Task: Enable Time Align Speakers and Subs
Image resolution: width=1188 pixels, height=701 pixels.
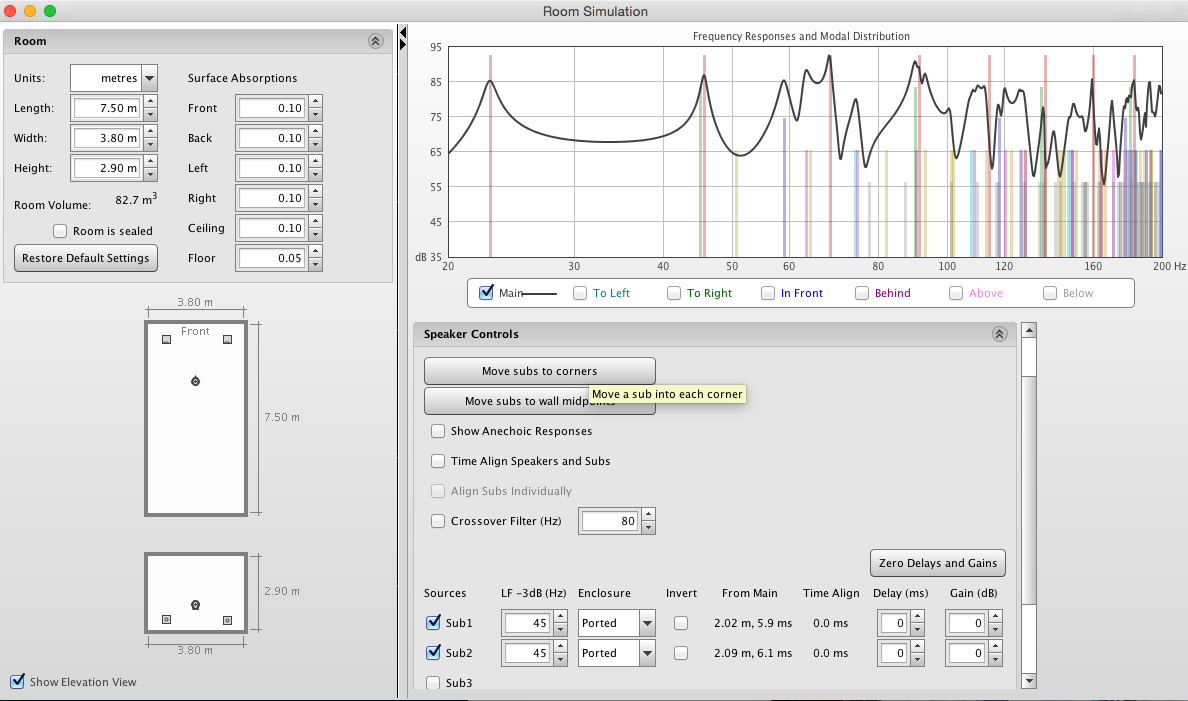Action: 438,461
